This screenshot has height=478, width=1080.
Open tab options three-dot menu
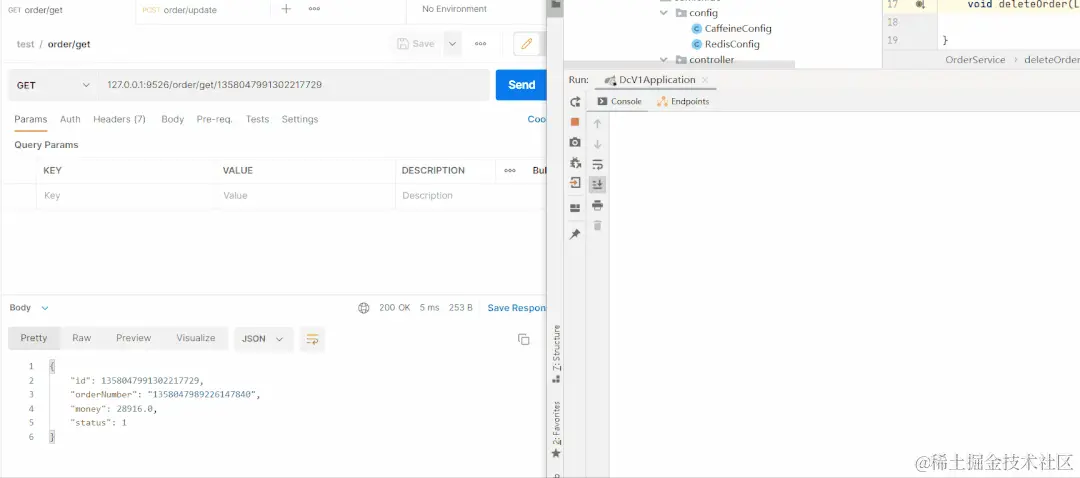314,9
